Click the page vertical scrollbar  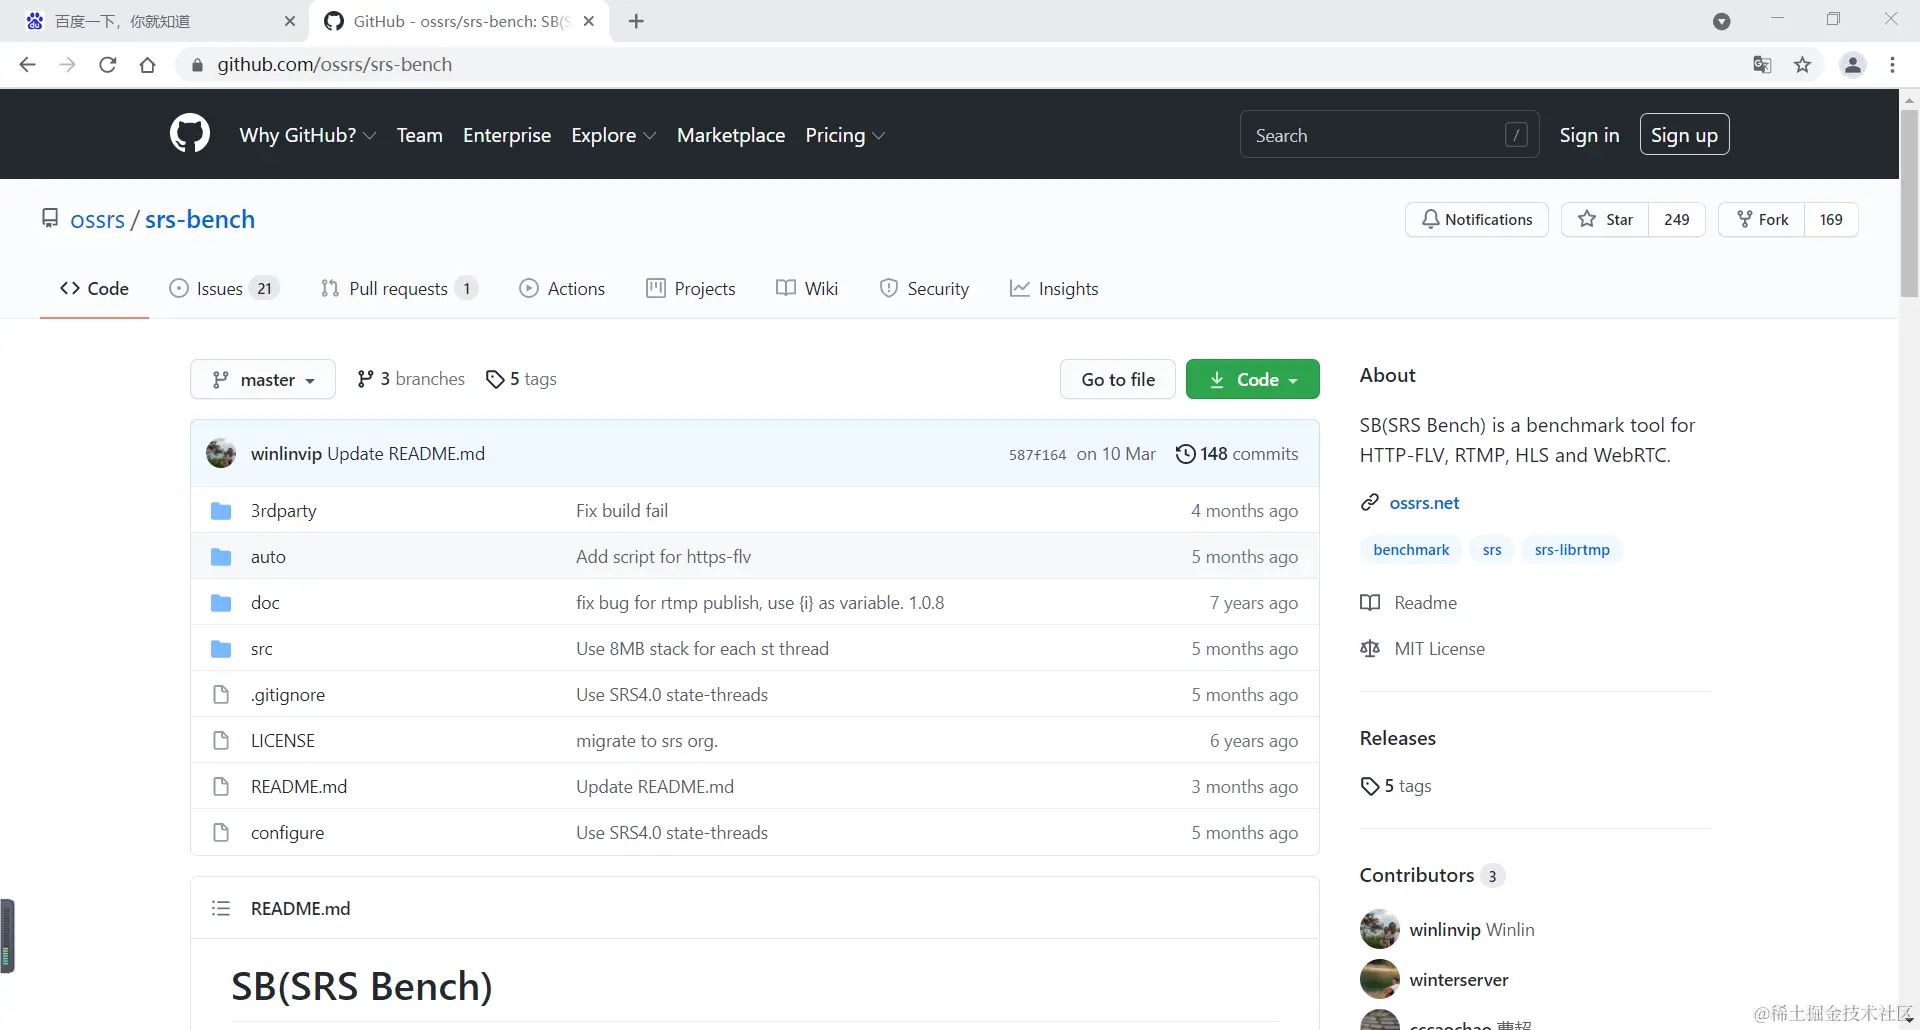pos(1909,203)
